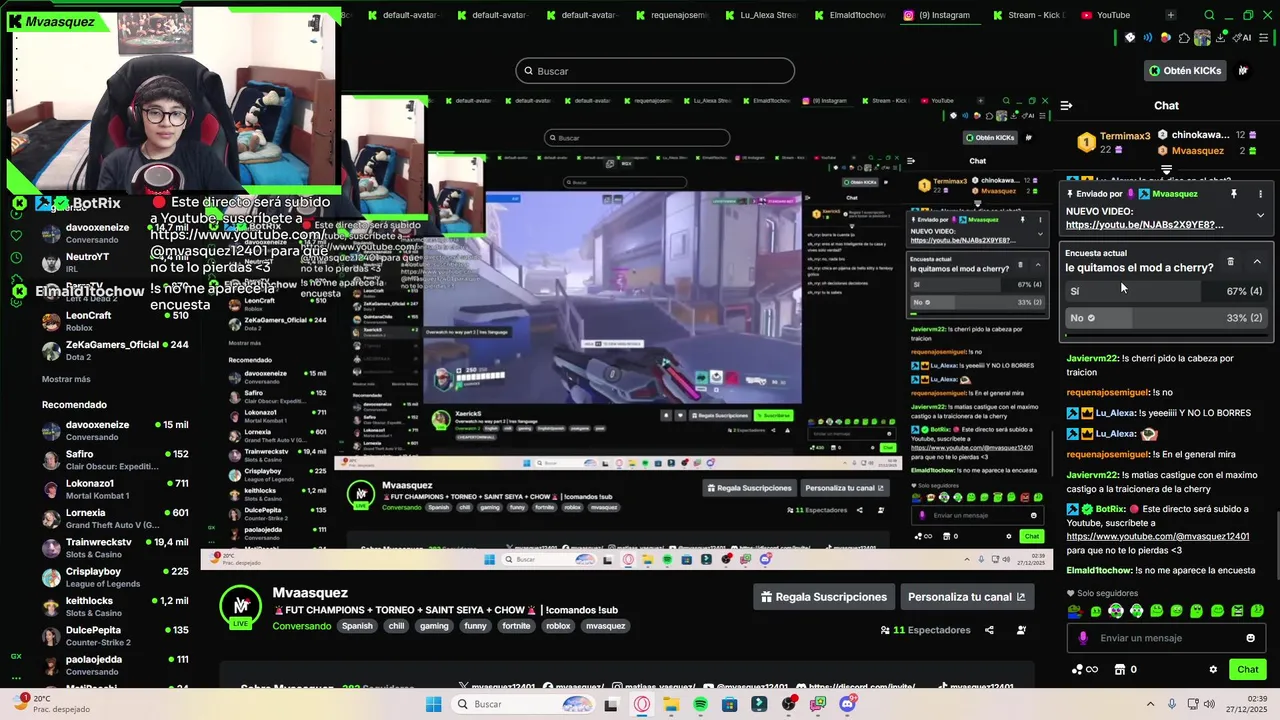This screenshot has height=720, width=1280.
Task: Open Spotify from the taskbar
Action: [x=700, y=704]
